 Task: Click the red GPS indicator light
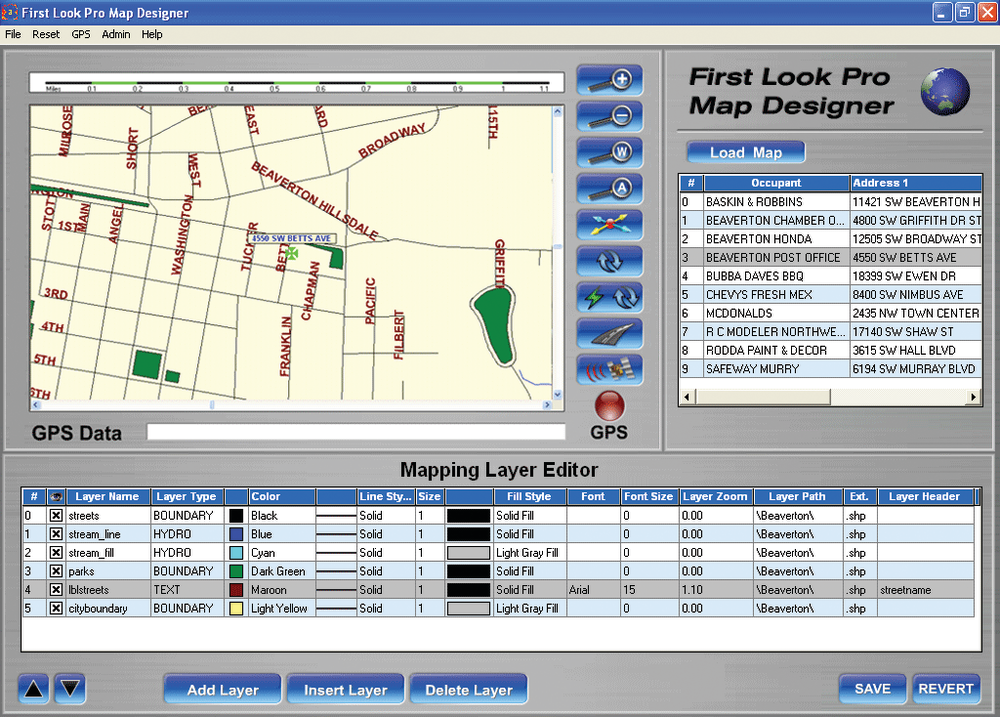tap(609, 405)
